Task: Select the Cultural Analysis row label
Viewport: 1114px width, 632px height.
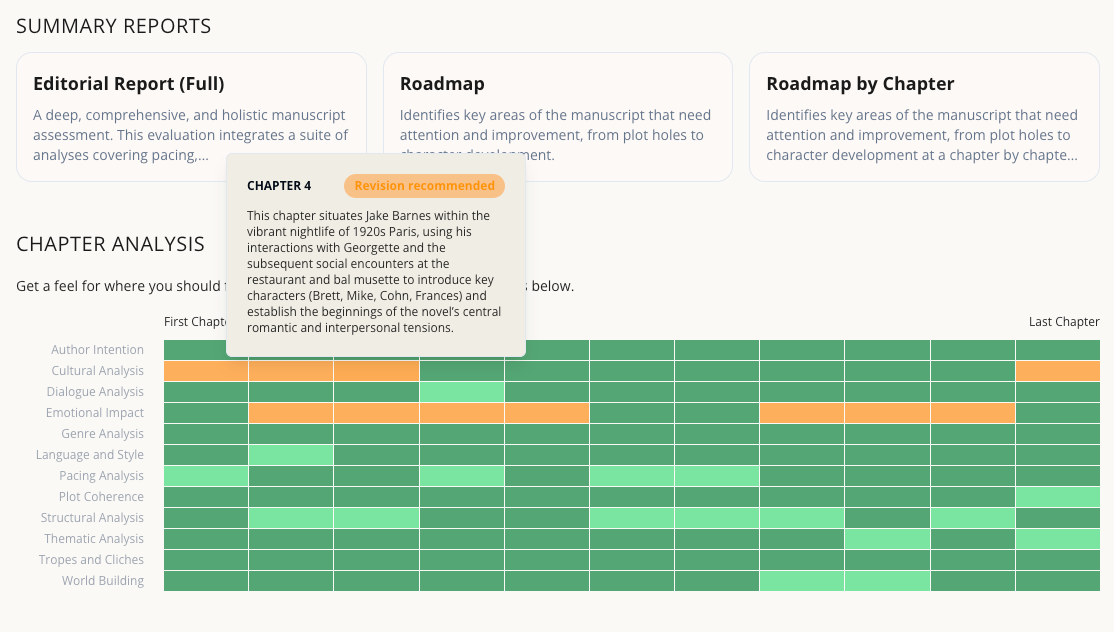Action: (97, 370)
